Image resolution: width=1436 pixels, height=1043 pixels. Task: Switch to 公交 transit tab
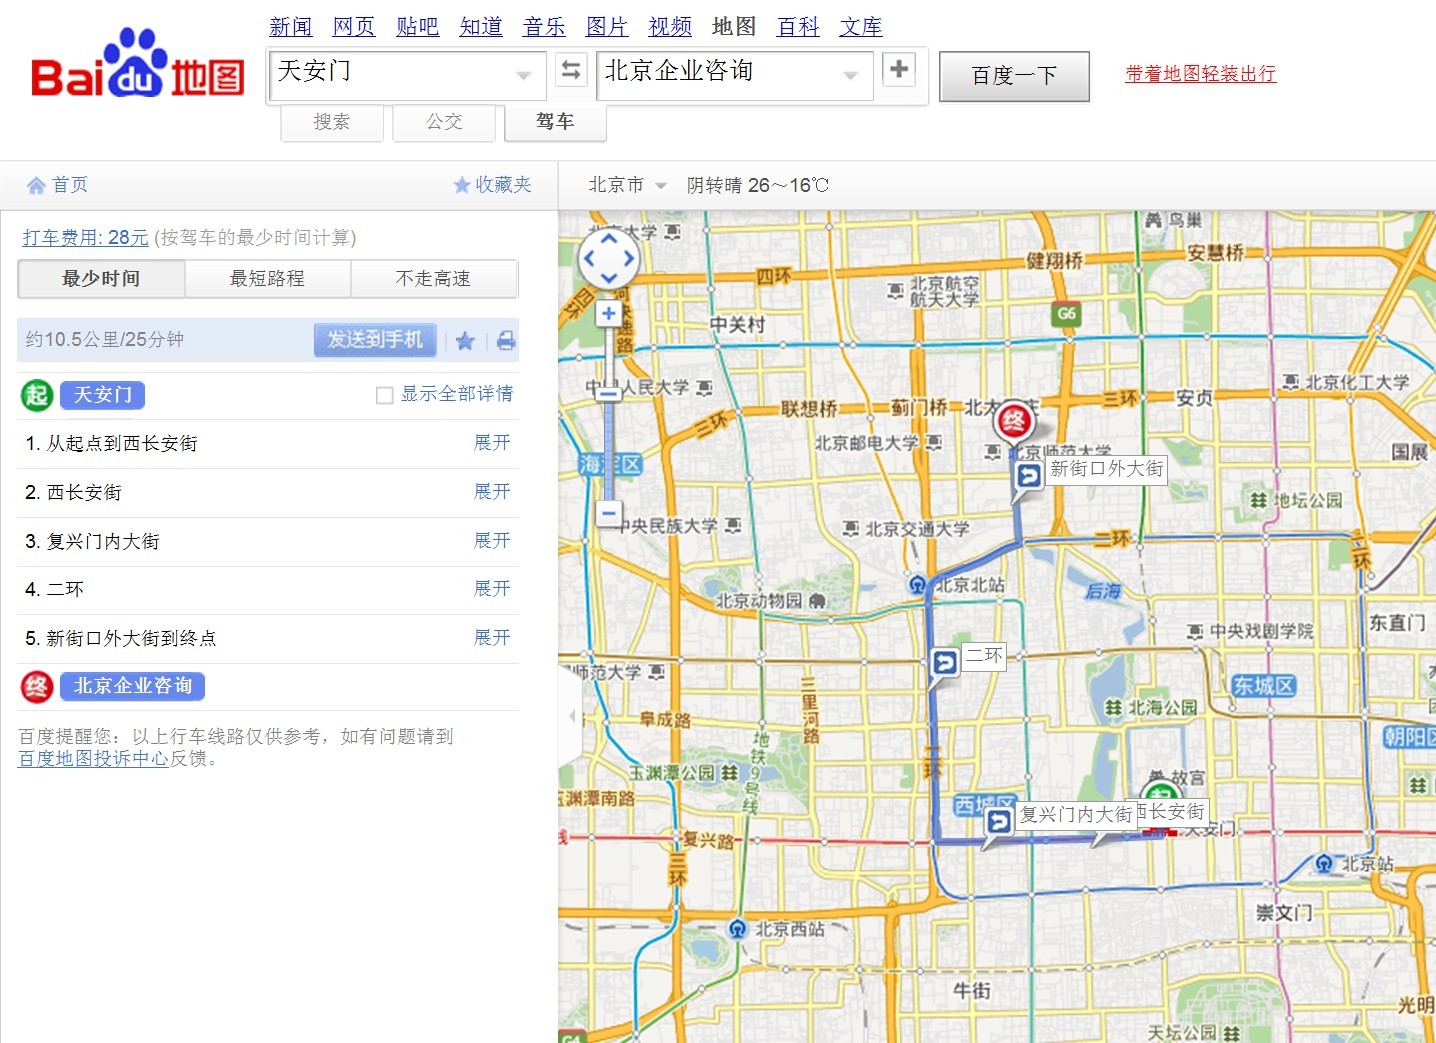[444, 122]
